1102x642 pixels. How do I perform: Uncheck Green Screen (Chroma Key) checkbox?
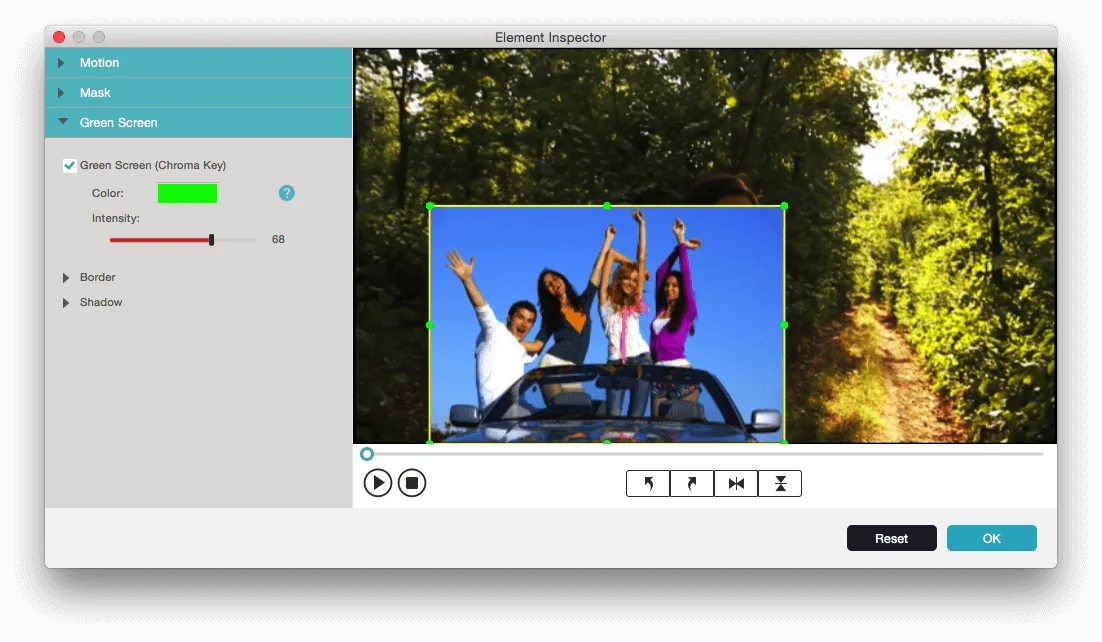(x=70, y=165)
